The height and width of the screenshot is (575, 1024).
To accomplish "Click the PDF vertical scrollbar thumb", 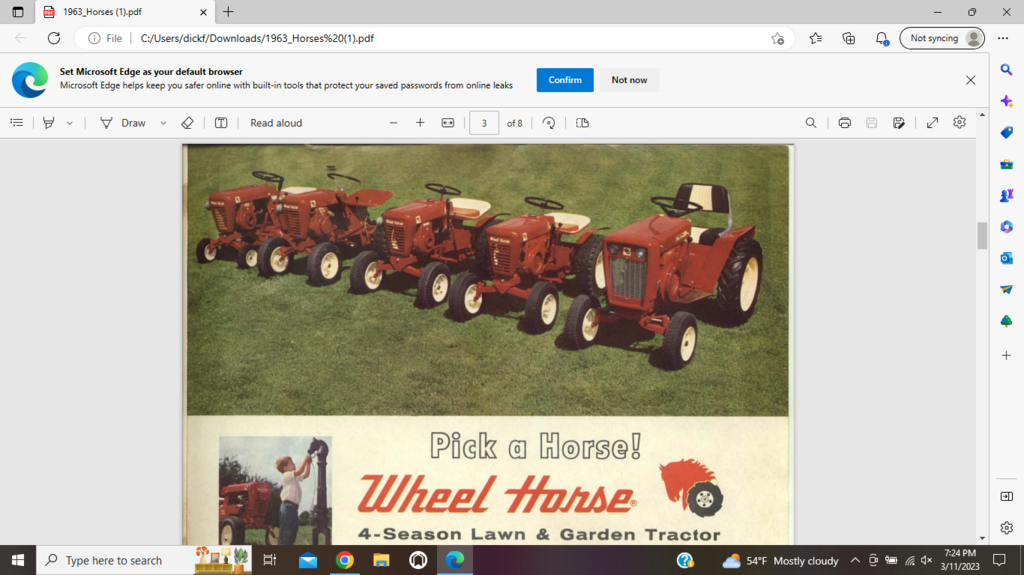I will coord(982,236).
